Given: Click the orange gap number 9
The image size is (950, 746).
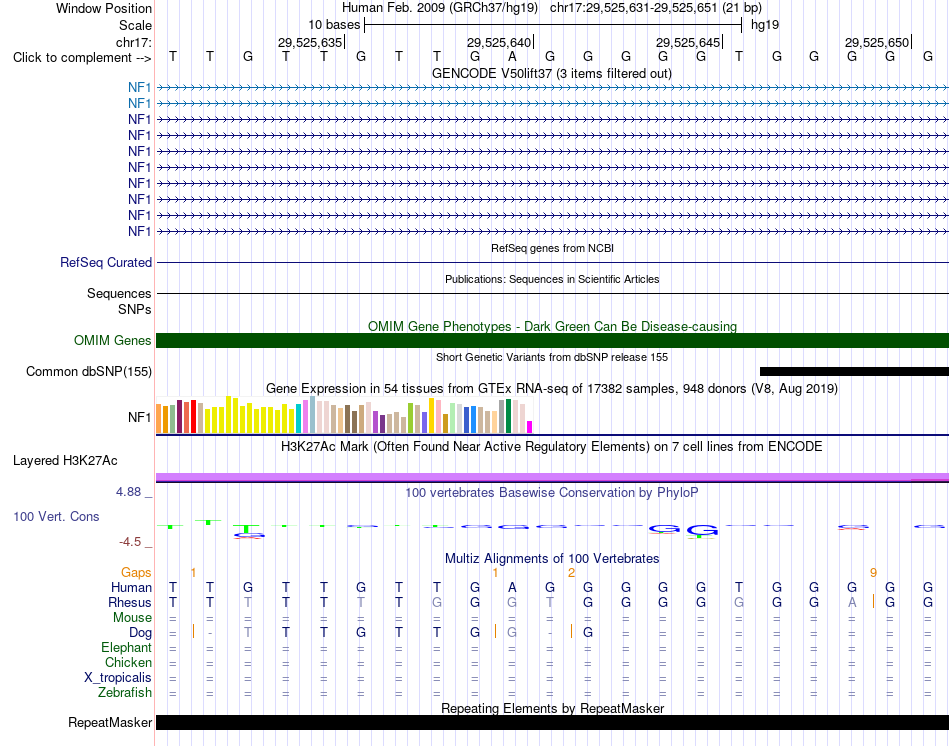Looking at the screenshot, I should pos(873,573).
